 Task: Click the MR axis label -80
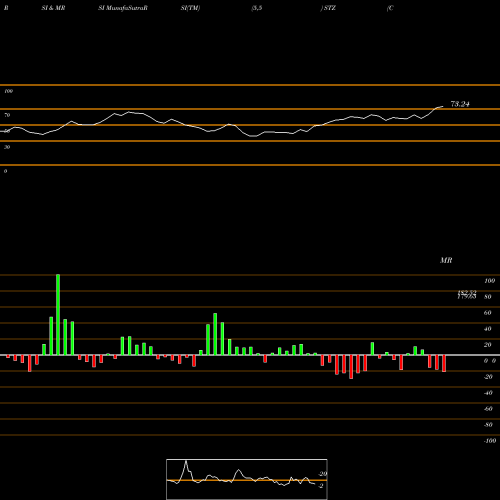tap(488, 425)
